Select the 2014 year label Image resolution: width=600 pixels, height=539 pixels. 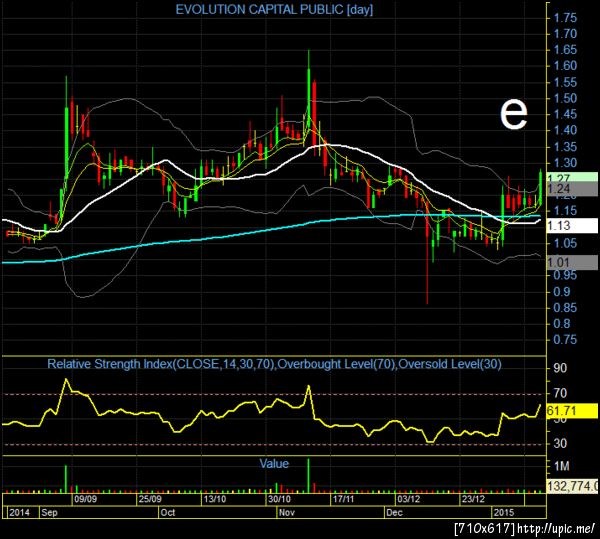coord(19,513)
